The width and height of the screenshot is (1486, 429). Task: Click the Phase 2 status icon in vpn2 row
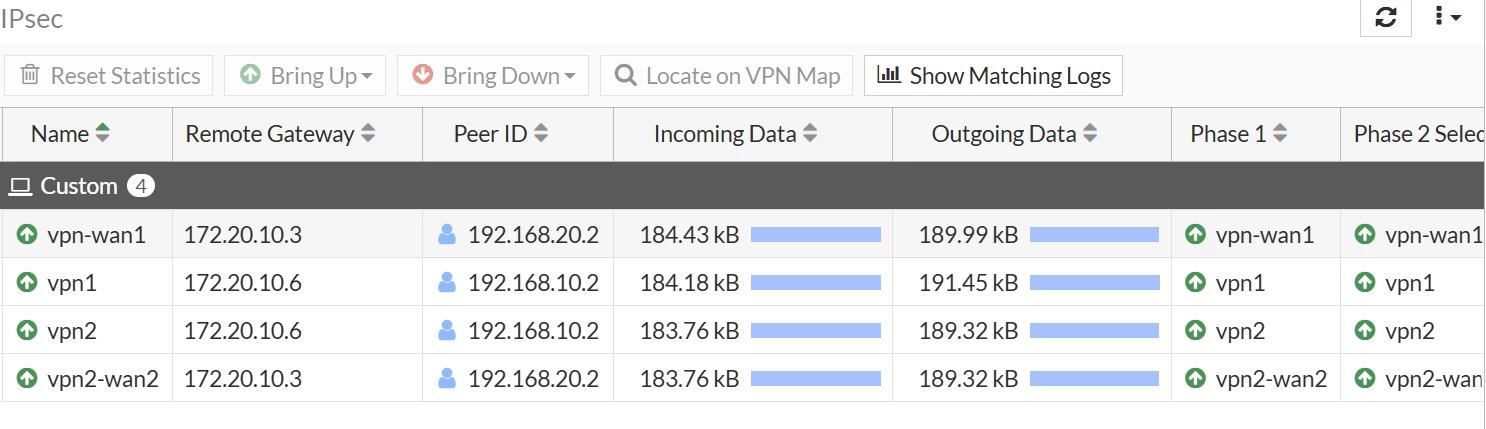[x=1364, y=331]
